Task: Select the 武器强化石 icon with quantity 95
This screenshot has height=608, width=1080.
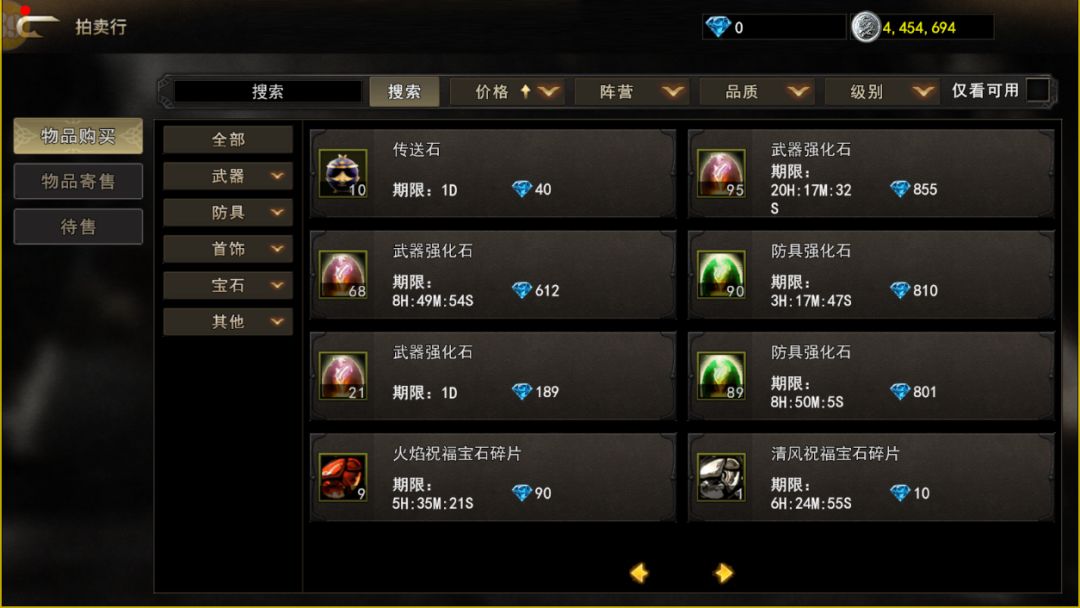Action: [x=721, y=173]
